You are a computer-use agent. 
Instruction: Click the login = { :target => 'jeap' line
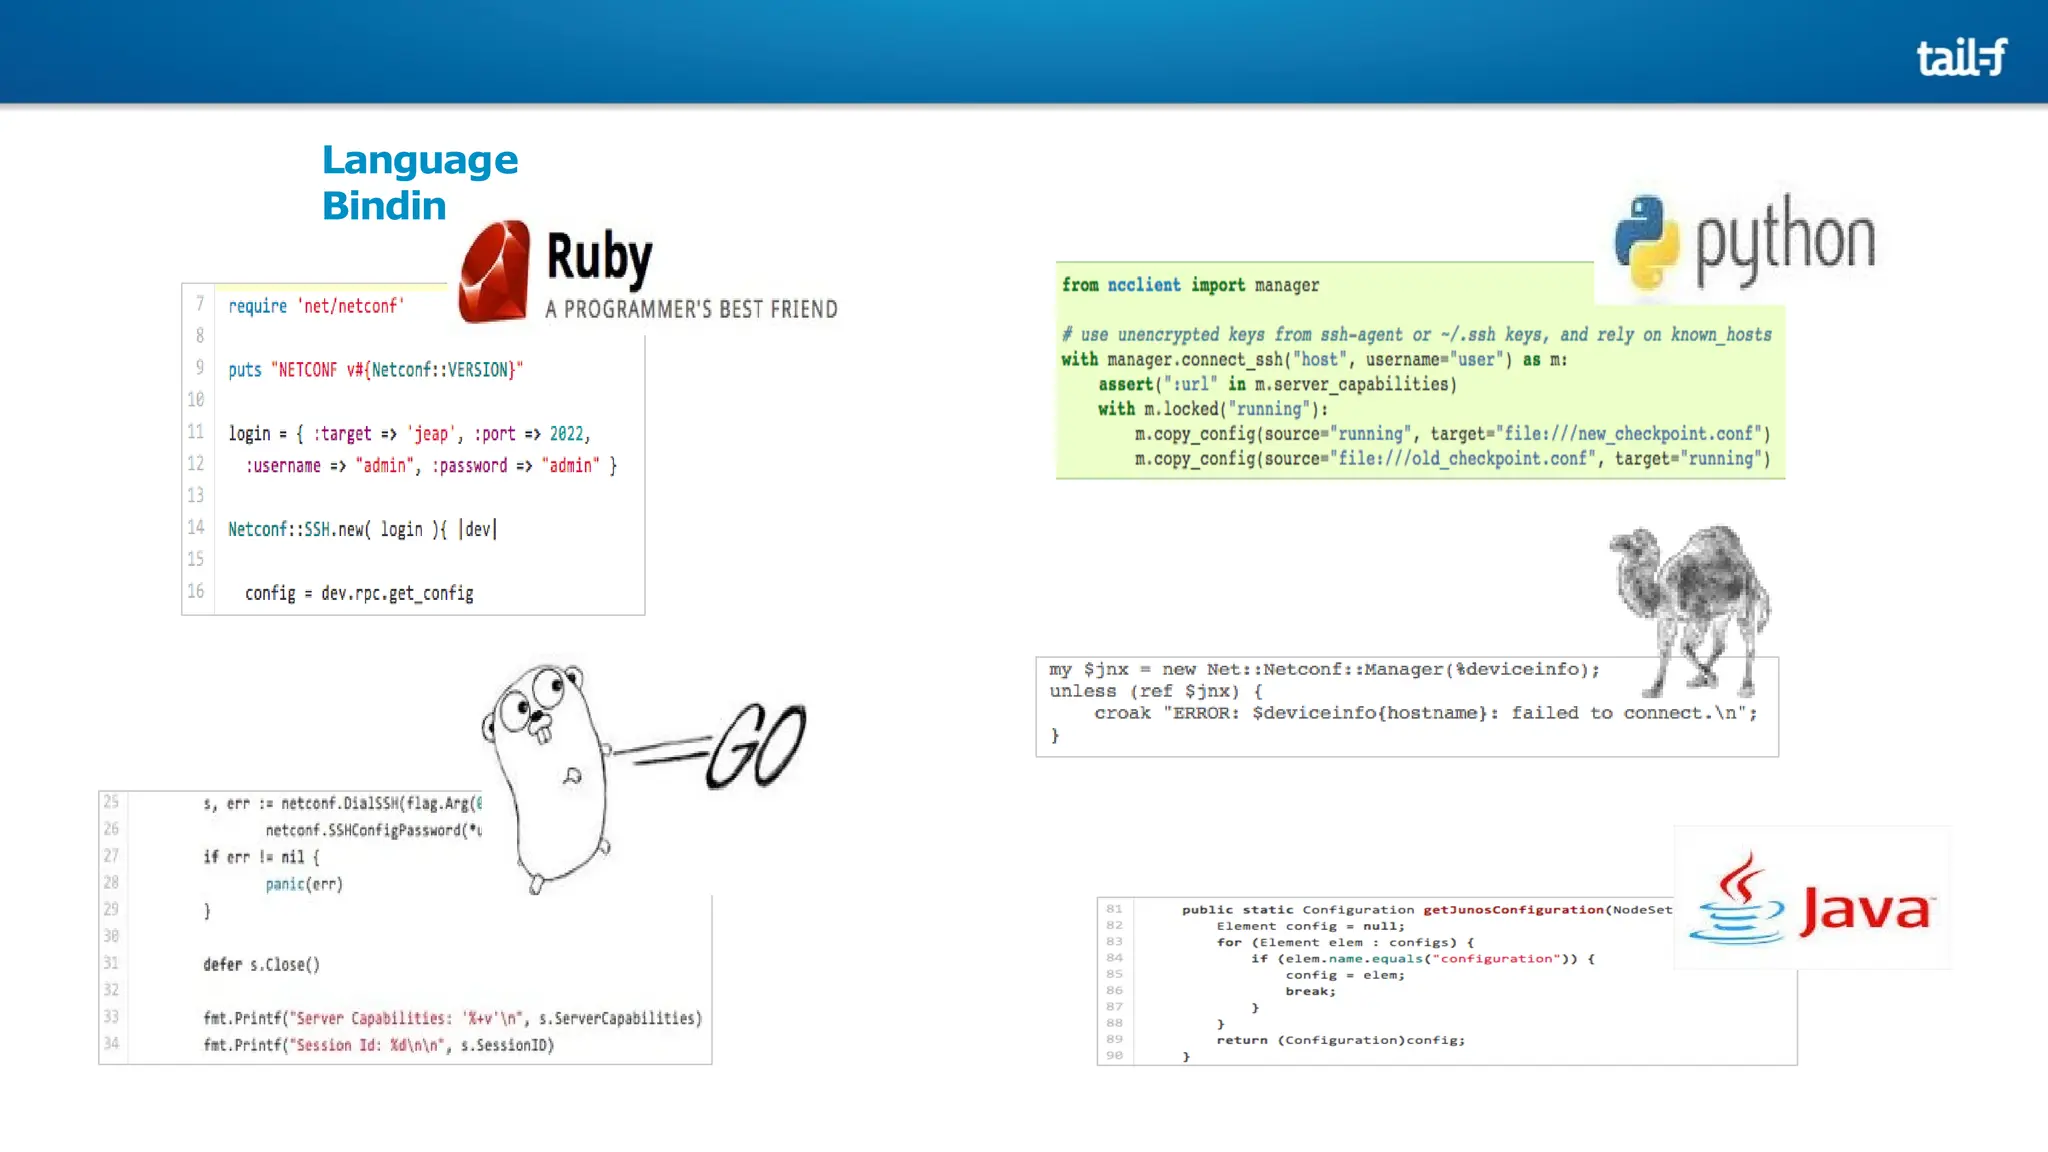[x=410, y=434]
